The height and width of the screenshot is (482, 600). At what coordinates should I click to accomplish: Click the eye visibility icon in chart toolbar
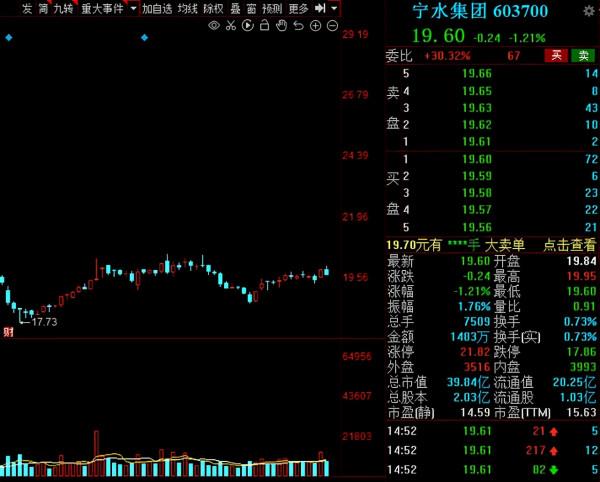(214, 25)
